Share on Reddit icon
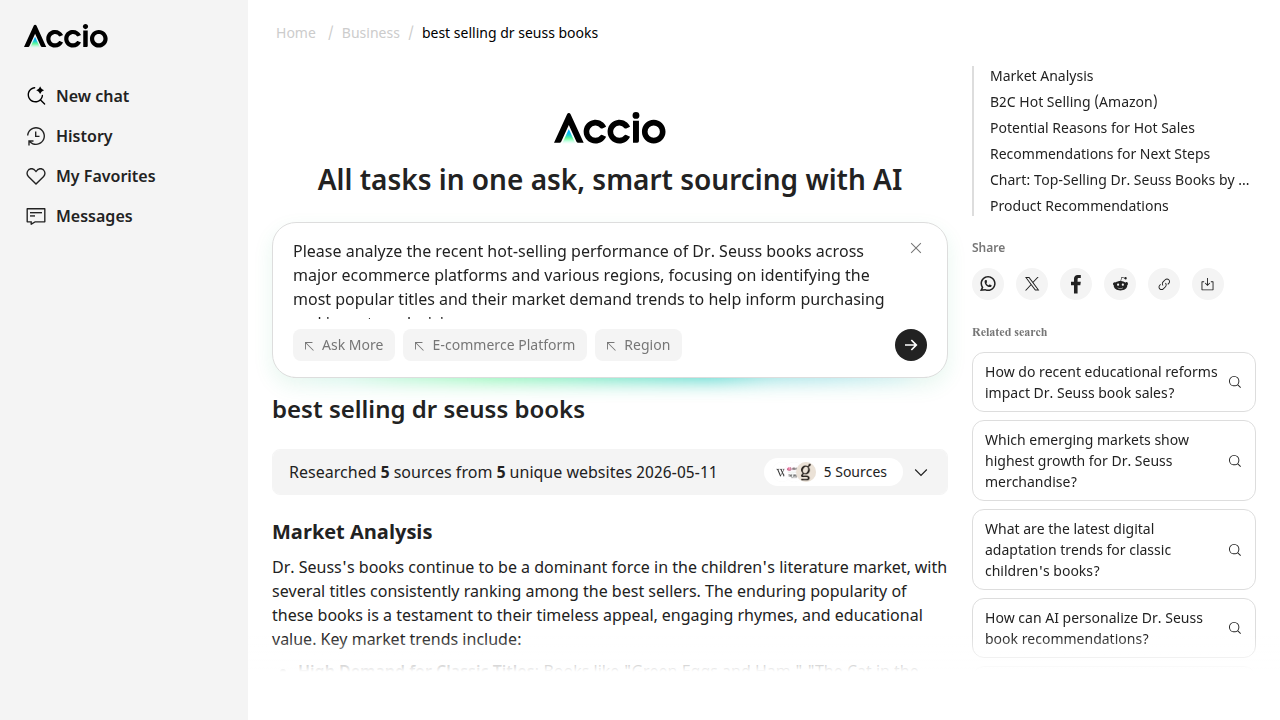The image size is (1280, 720). (x=1120, y=284)
